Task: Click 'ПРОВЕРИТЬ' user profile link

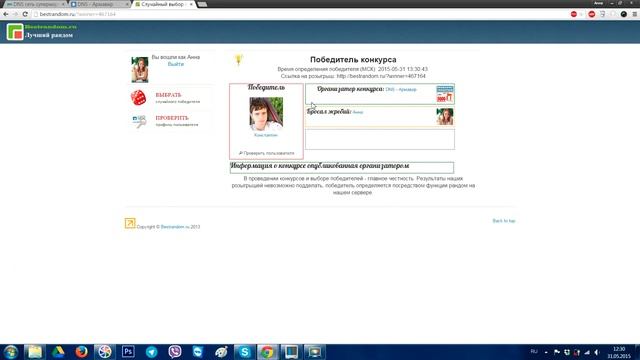Action: pos(172,118)
